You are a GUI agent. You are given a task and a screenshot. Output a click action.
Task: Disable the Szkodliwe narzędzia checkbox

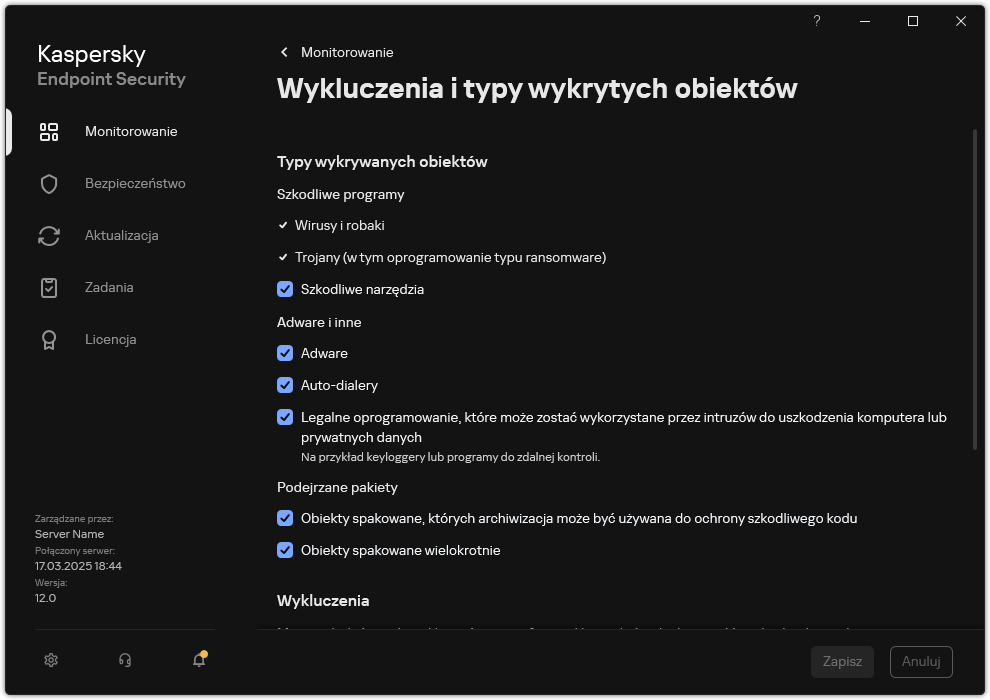point(285,289)
